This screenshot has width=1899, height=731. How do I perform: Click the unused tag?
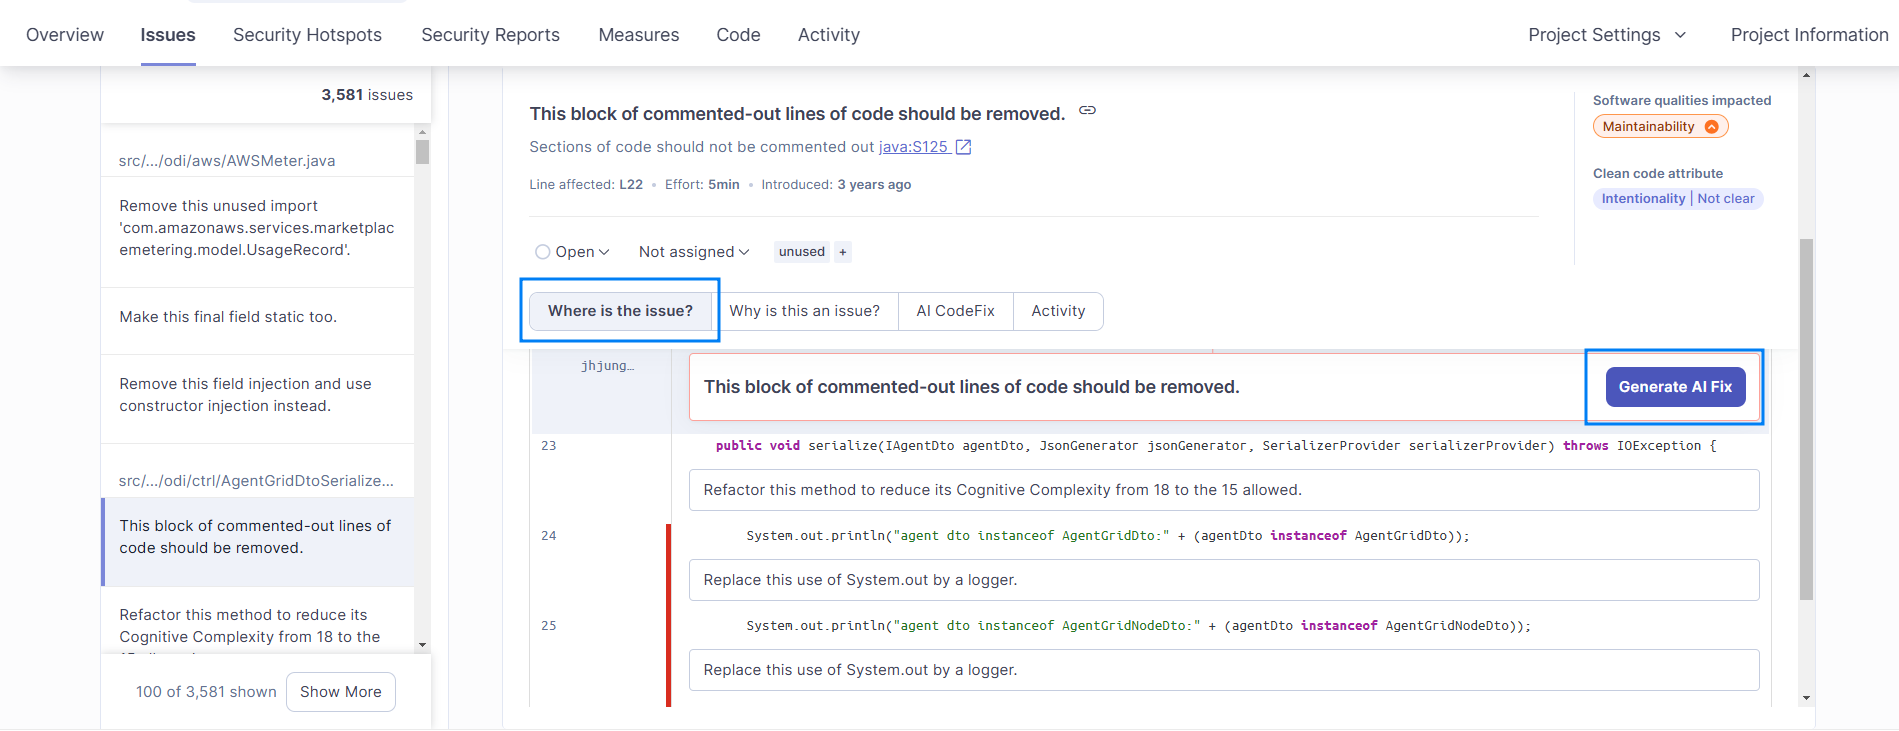click(x=802, y=252)
